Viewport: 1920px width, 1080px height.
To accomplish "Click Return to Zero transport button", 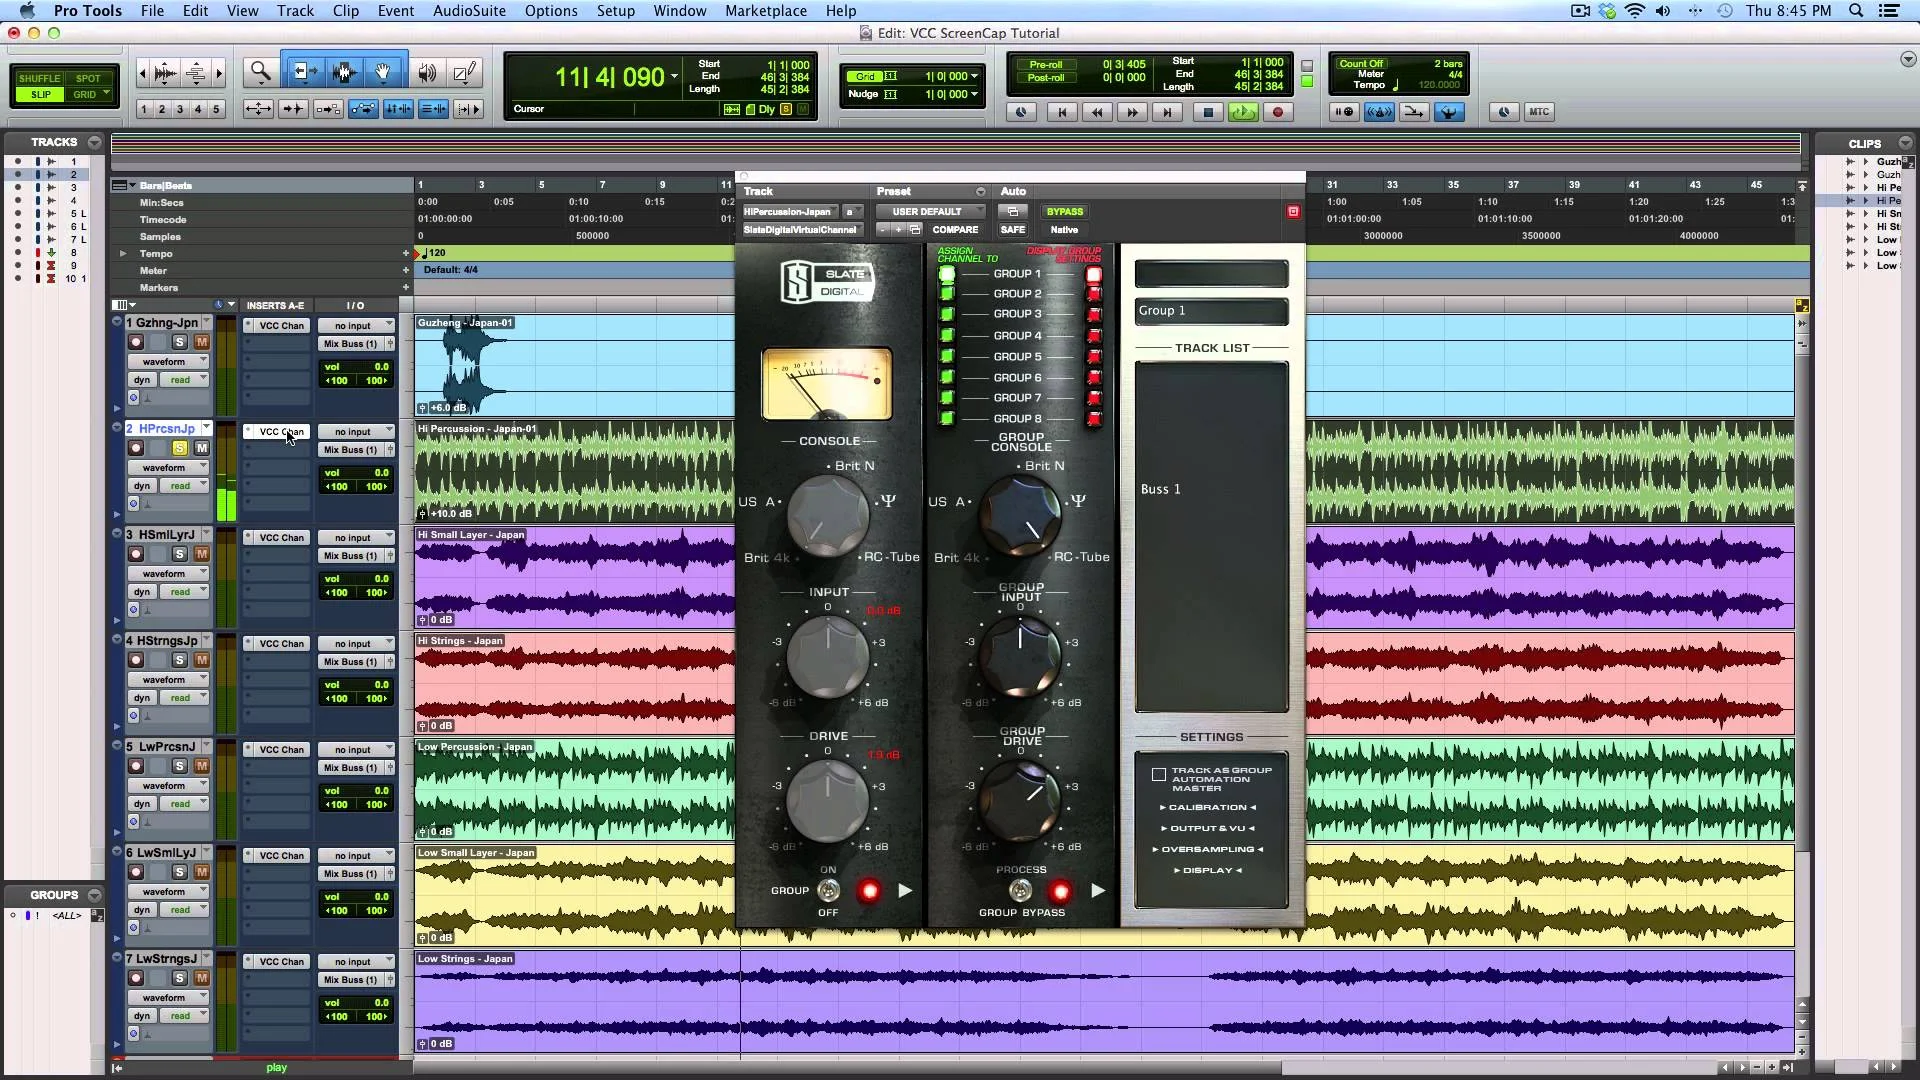I will [1062, 113].
